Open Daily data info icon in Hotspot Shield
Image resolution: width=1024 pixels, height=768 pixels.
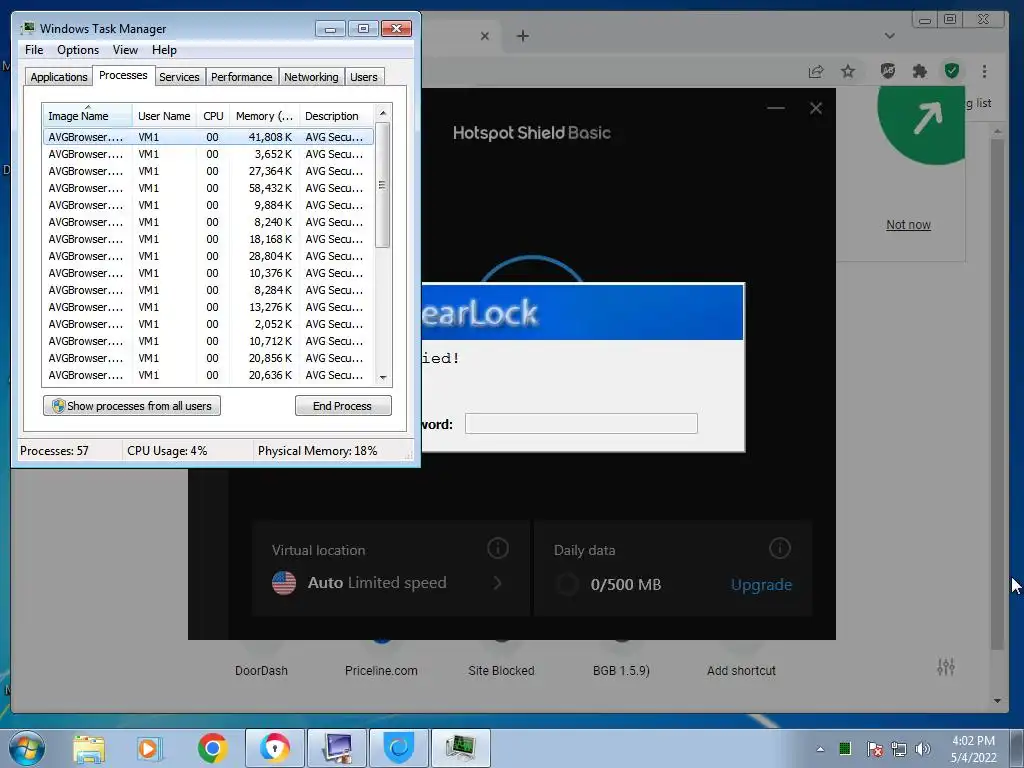tap(780, 548)
